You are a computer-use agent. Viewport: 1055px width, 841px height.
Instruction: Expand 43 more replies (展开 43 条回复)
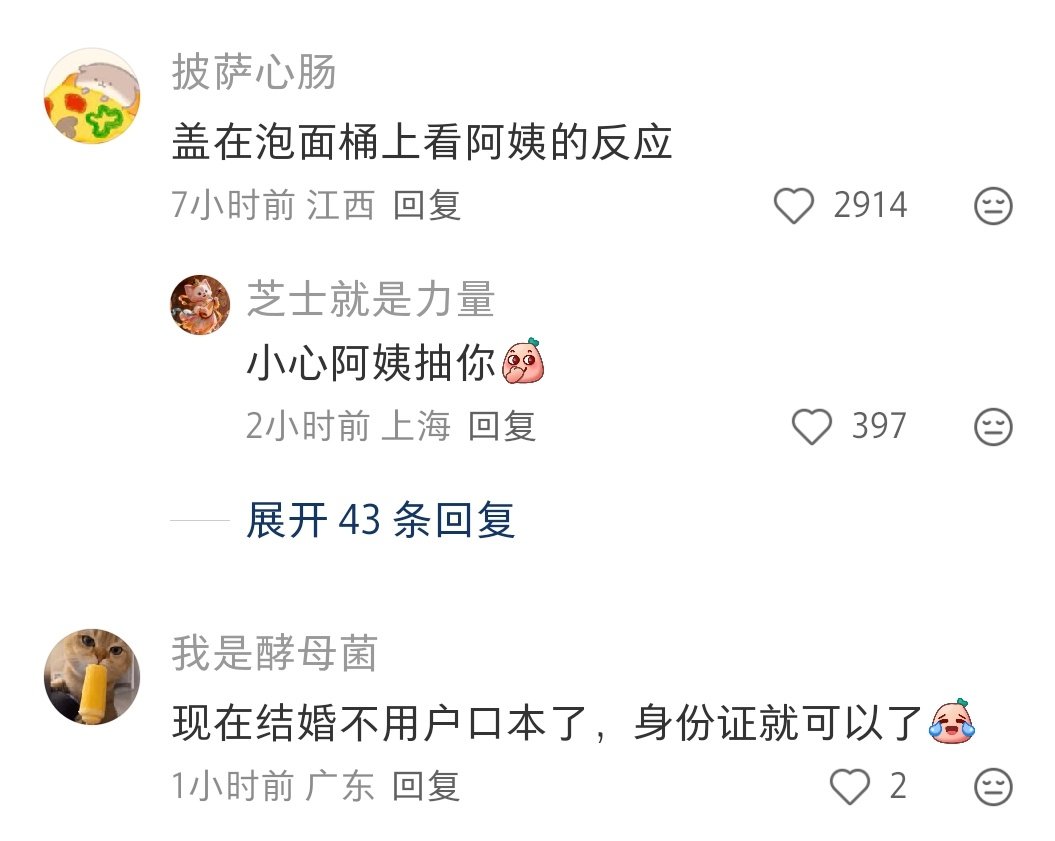(x=381, y=520)
